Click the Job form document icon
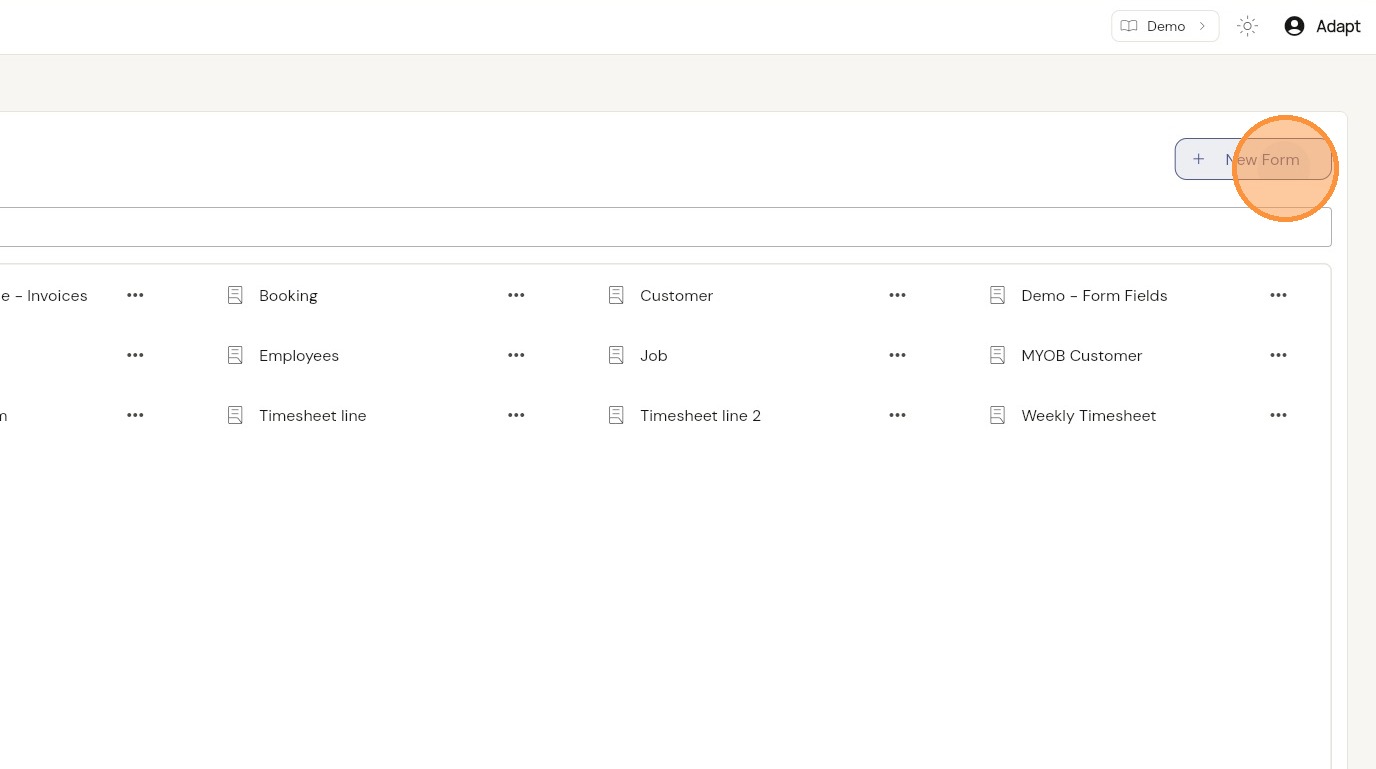Viewport: 1376px width, 769px height. pyautogui.click(x=616, y=355)
